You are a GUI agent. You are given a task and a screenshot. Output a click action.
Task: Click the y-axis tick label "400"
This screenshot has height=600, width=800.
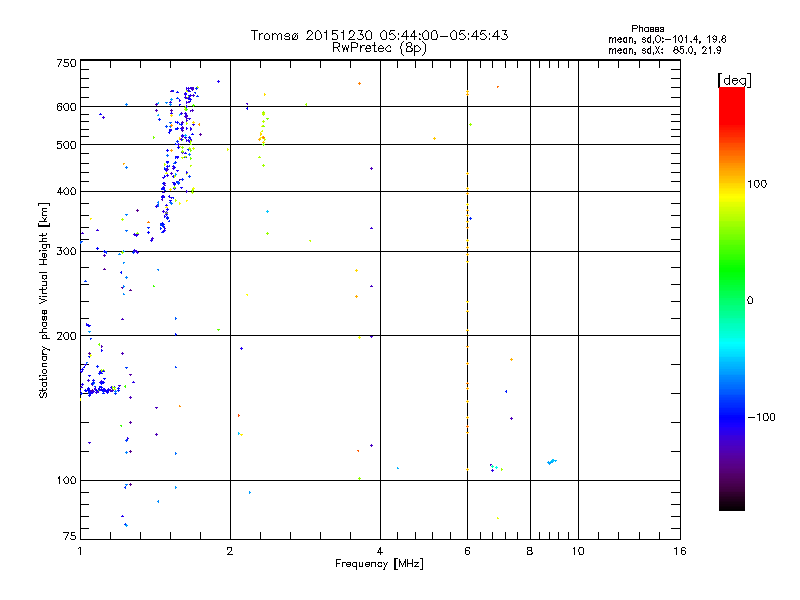[x=66, y=191]
